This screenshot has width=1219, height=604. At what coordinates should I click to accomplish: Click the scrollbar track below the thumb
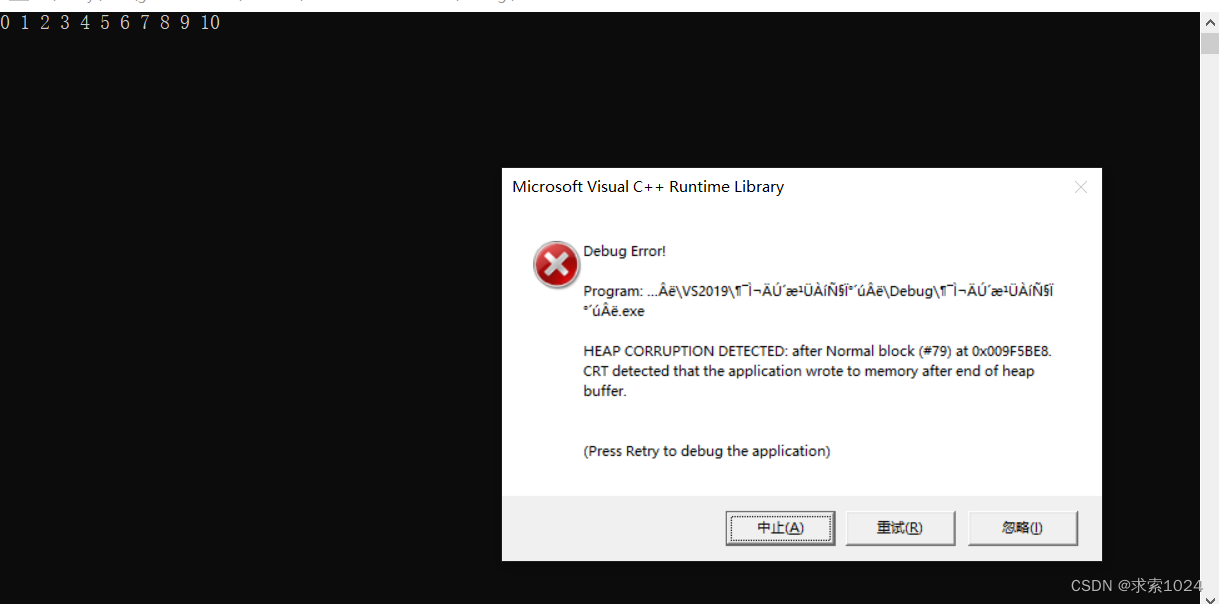[x=1209, y=320]
